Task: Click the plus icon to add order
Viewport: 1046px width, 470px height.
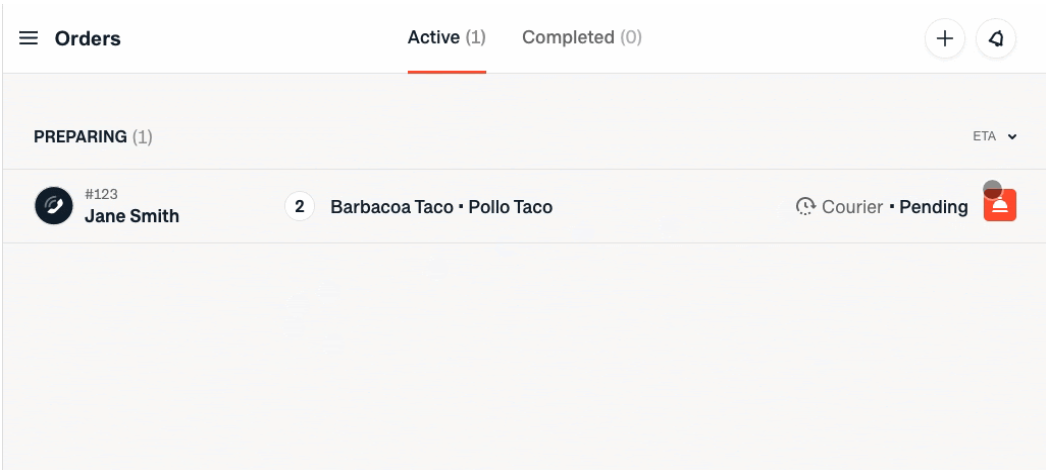Action: tap(944, 39)
